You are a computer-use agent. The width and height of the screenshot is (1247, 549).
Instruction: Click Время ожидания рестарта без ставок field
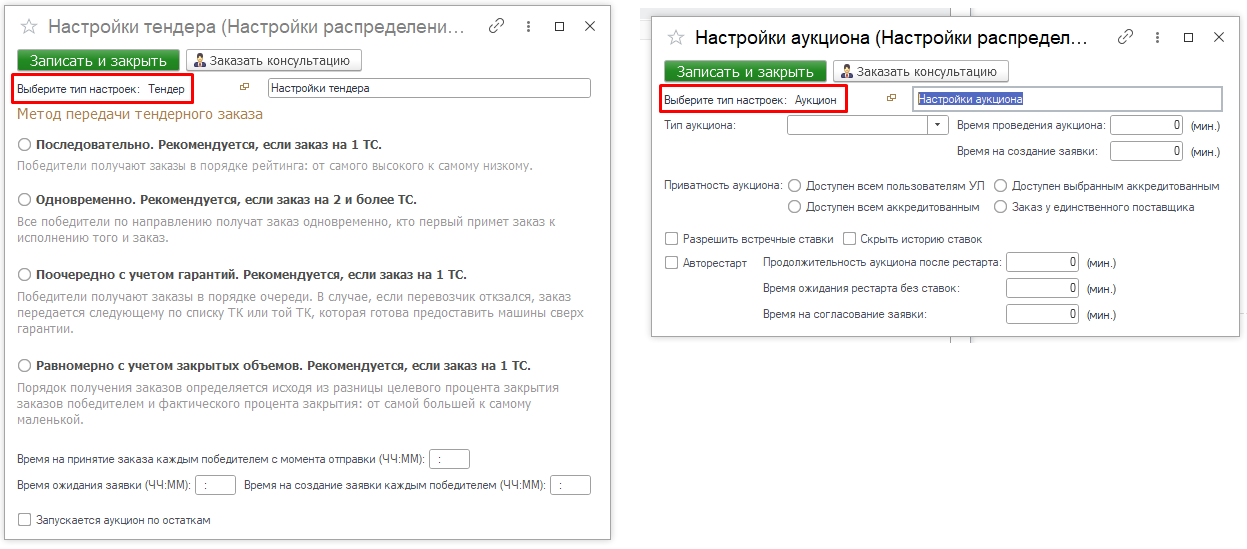click(1043, 288)
